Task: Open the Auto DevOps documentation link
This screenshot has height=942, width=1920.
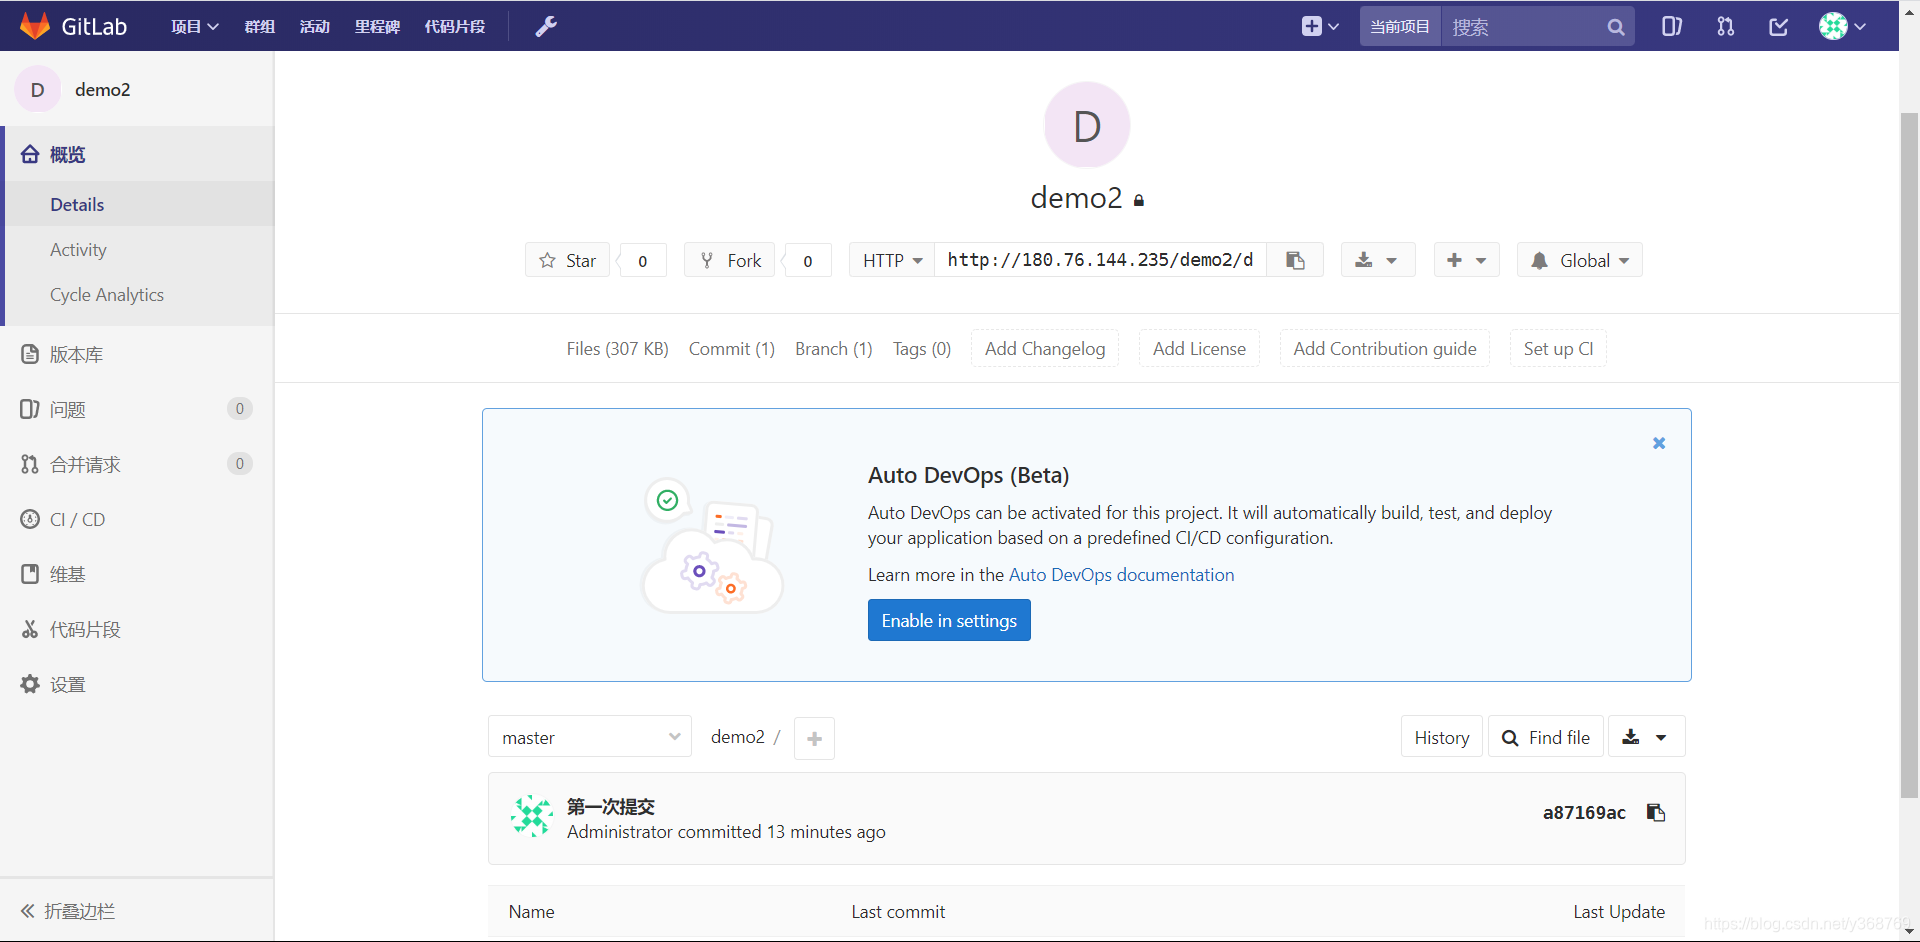Action: pos(1121,575)
